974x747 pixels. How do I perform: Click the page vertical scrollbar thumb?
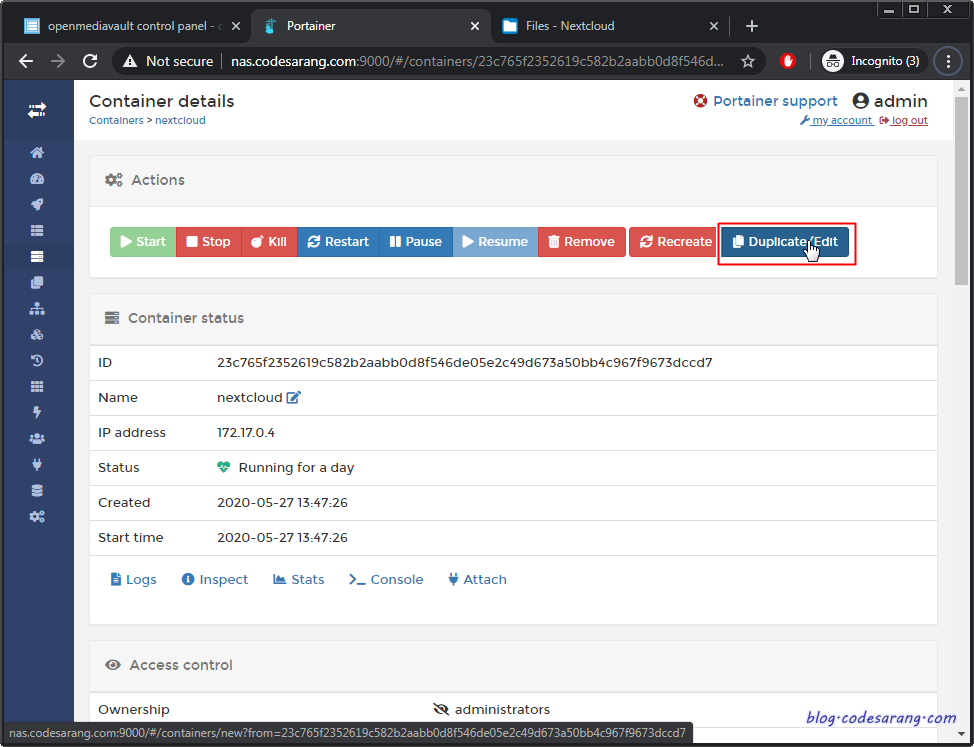[962, 191]
